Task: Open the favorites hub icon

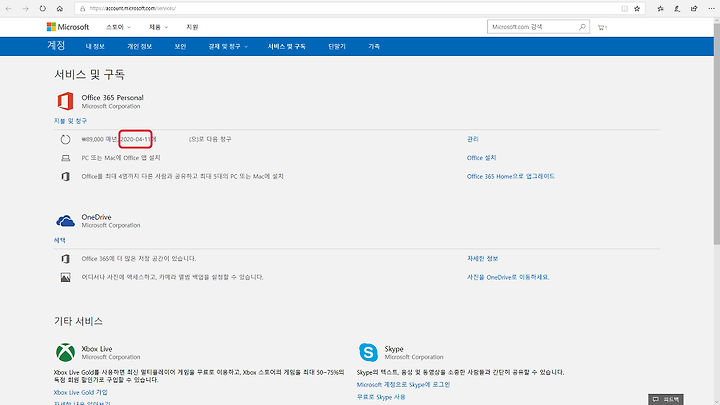Action: (x=660, y=8)
